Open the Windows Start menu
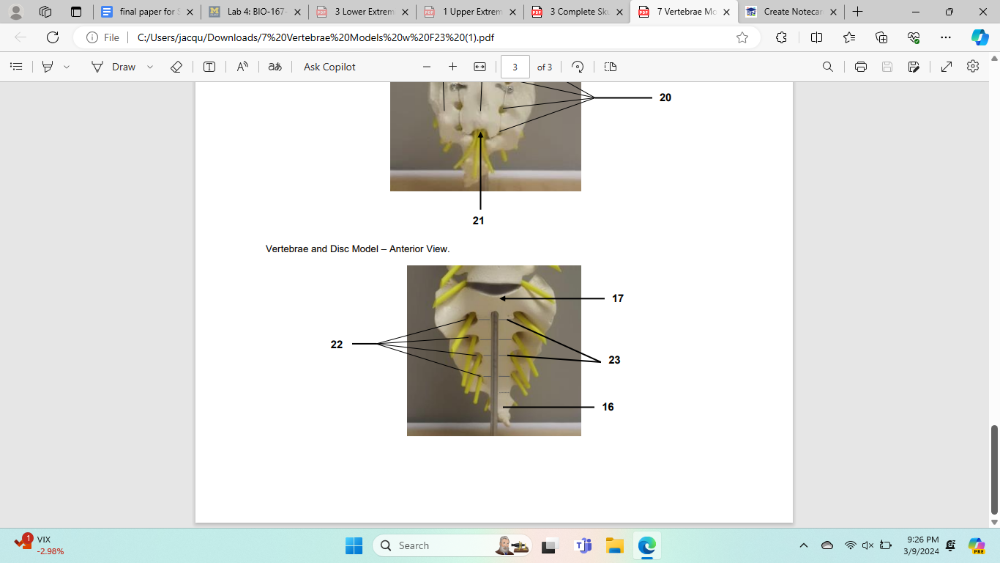 354,545
